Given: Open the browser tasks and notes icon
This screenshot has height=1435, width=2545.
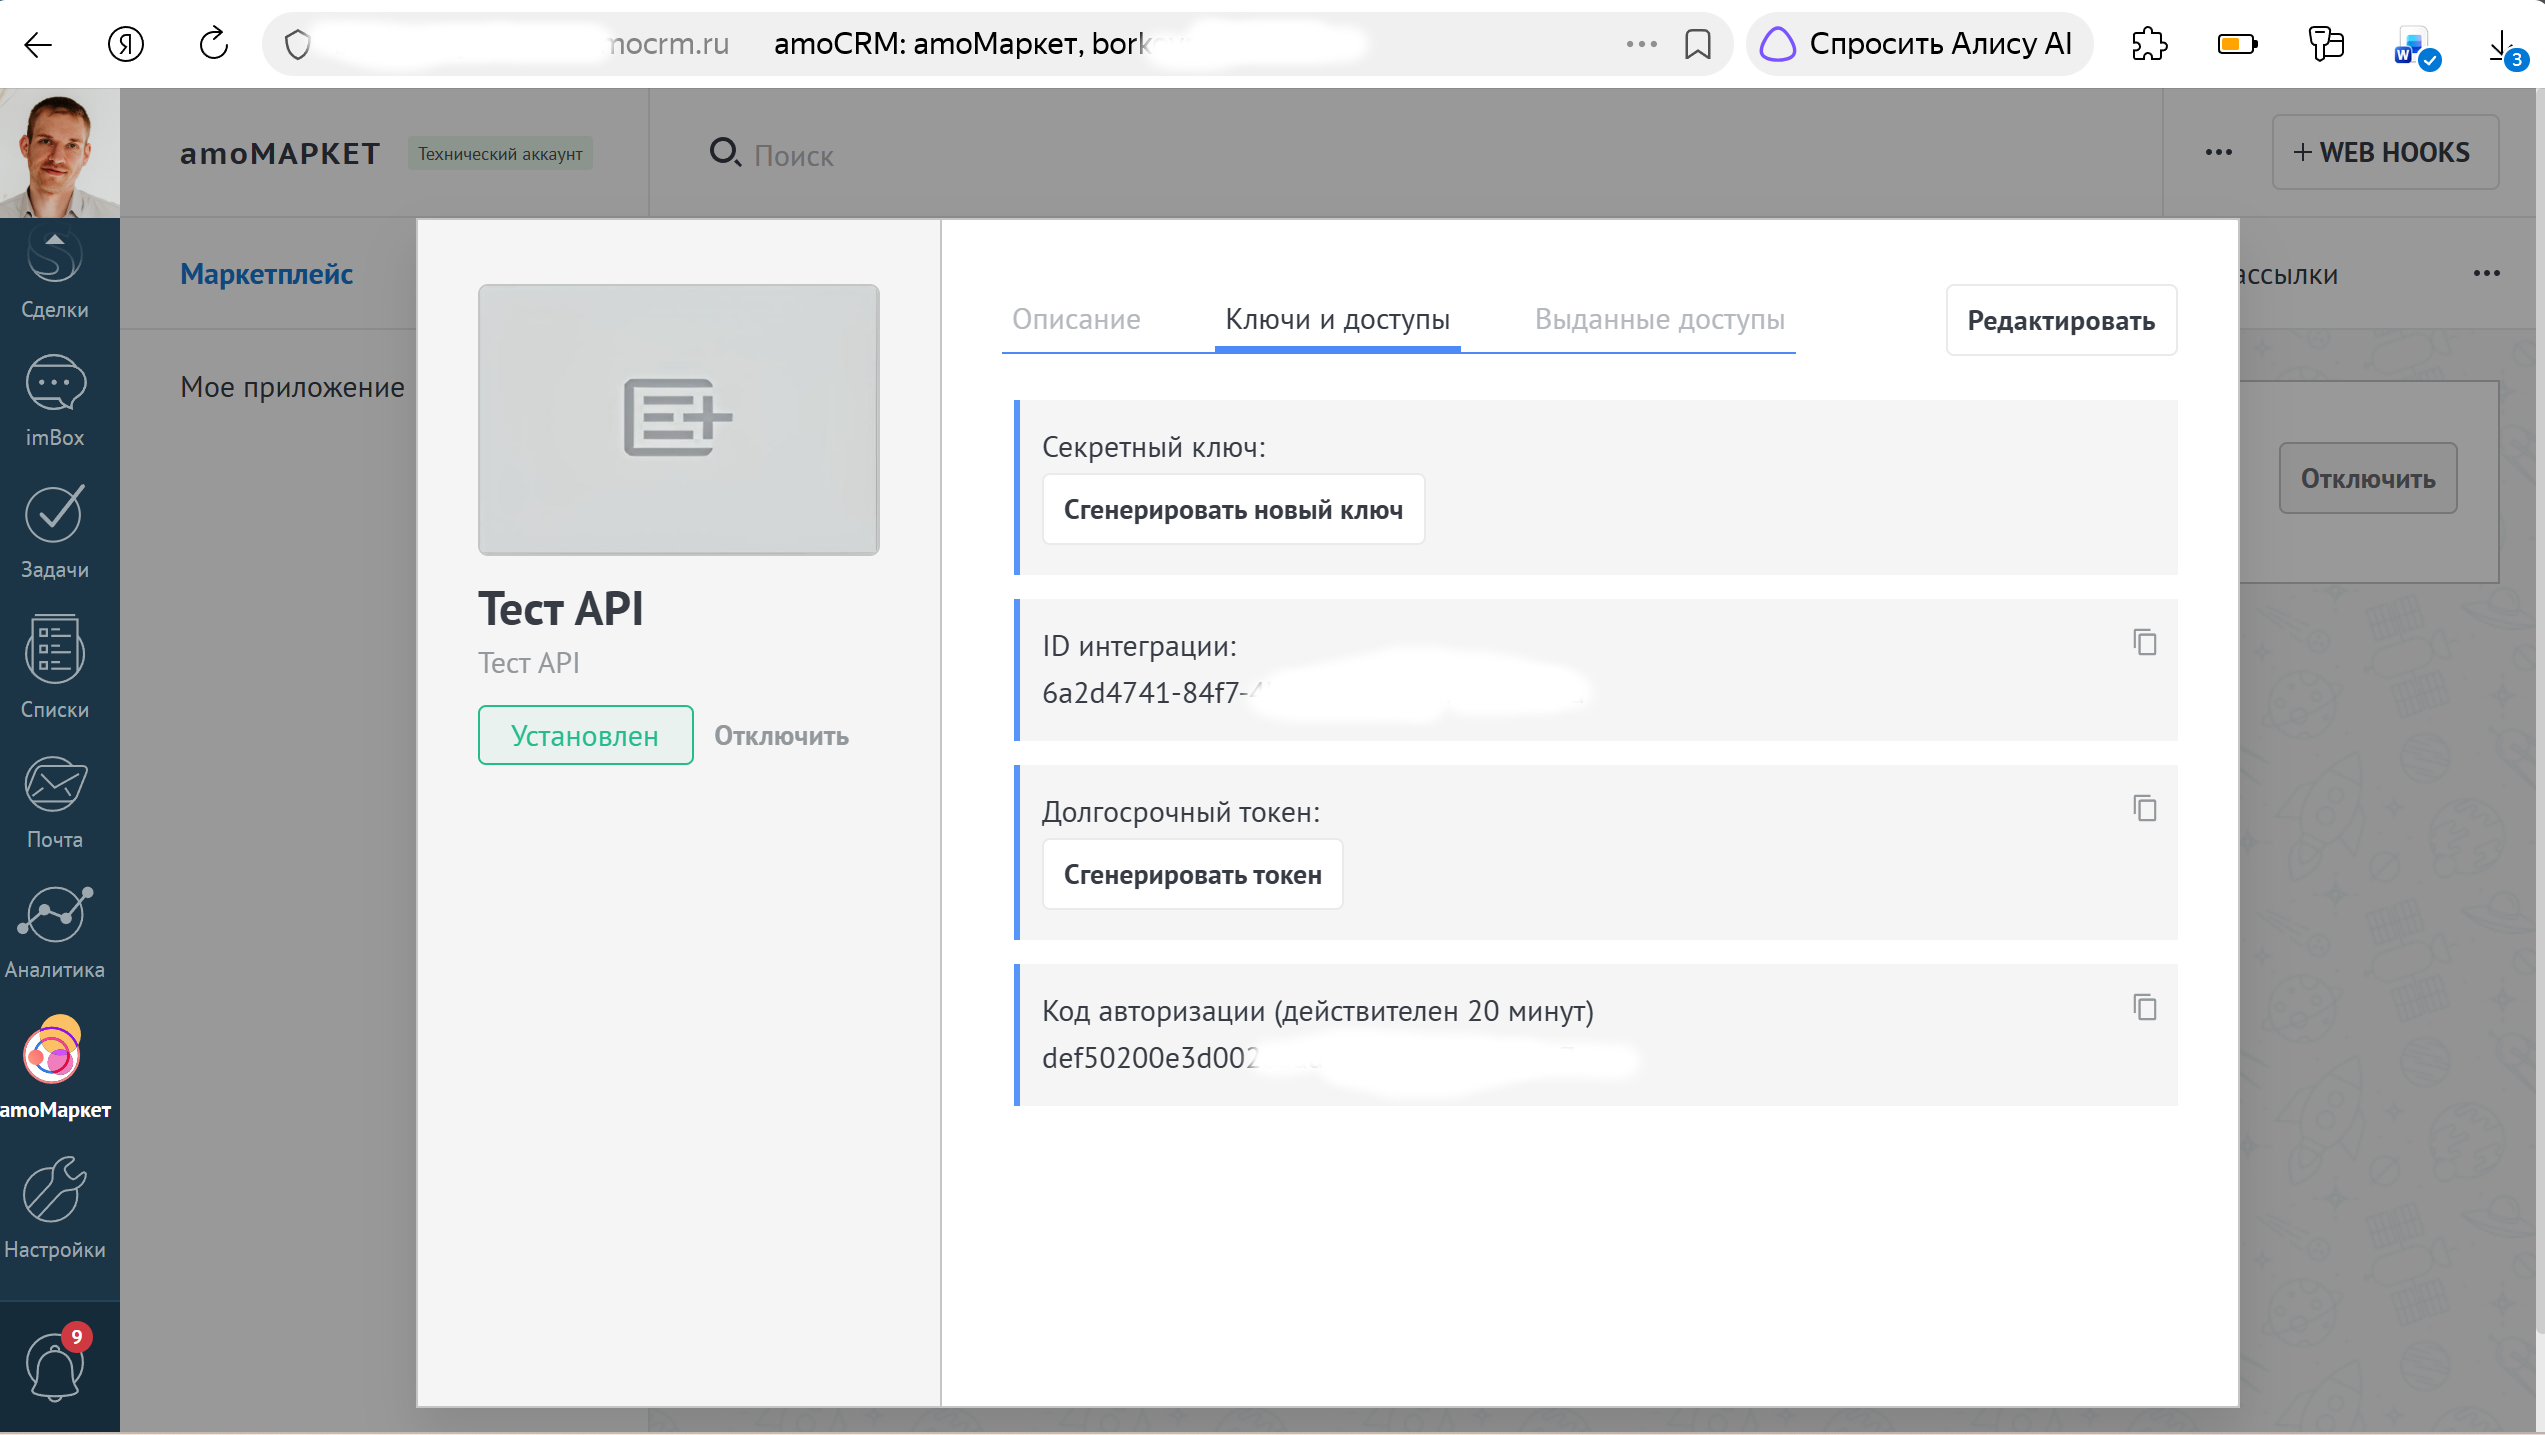Looking at the screenshot, I should pos(2326,44).
